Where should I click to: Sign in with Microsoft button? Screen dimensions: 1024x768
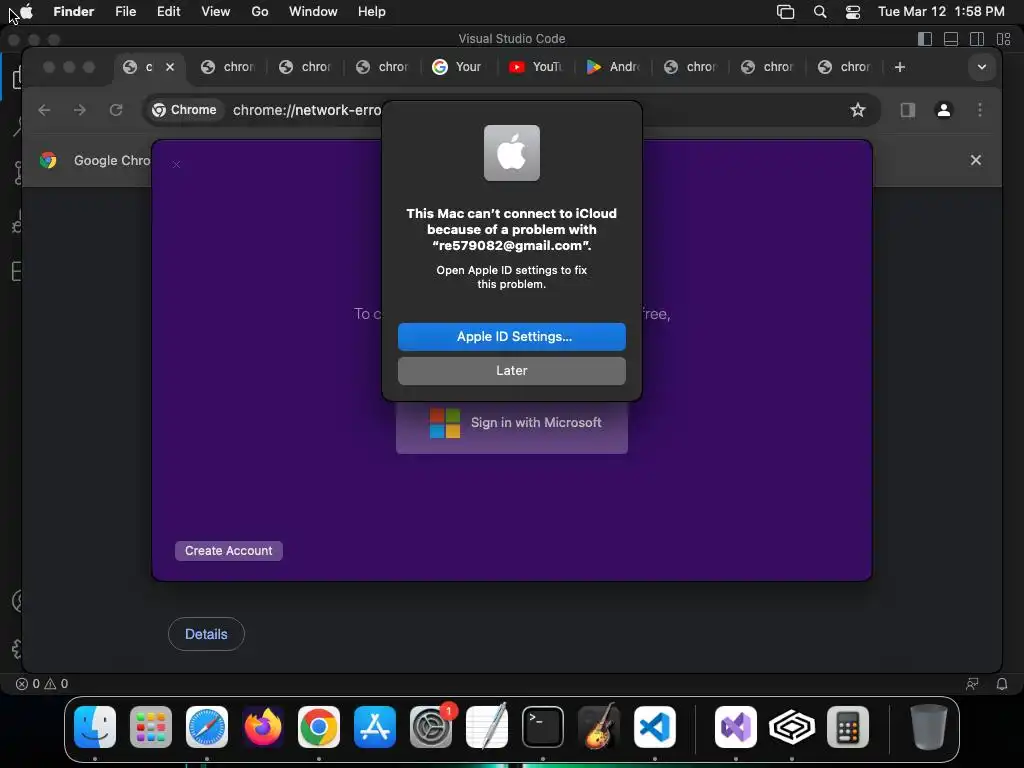[511, 423]
